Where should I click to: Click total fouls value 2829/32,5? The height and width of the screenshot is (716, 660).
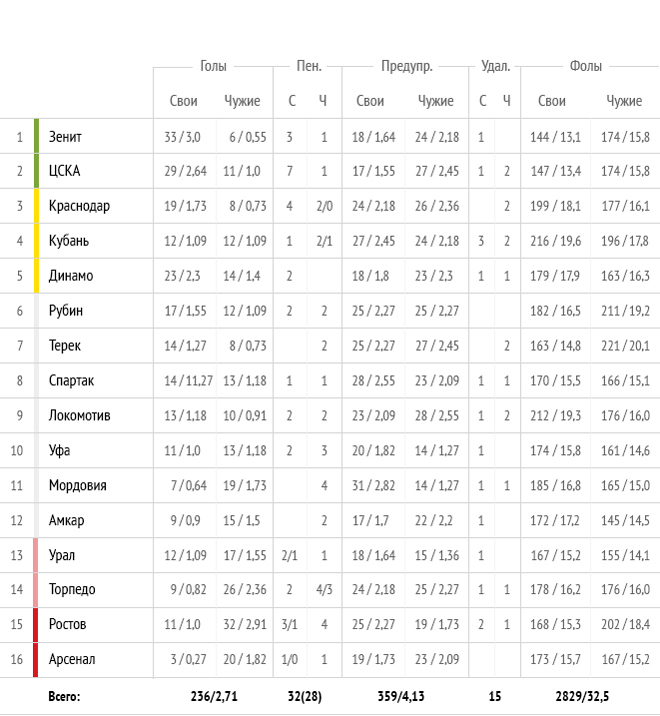[586, 696]
